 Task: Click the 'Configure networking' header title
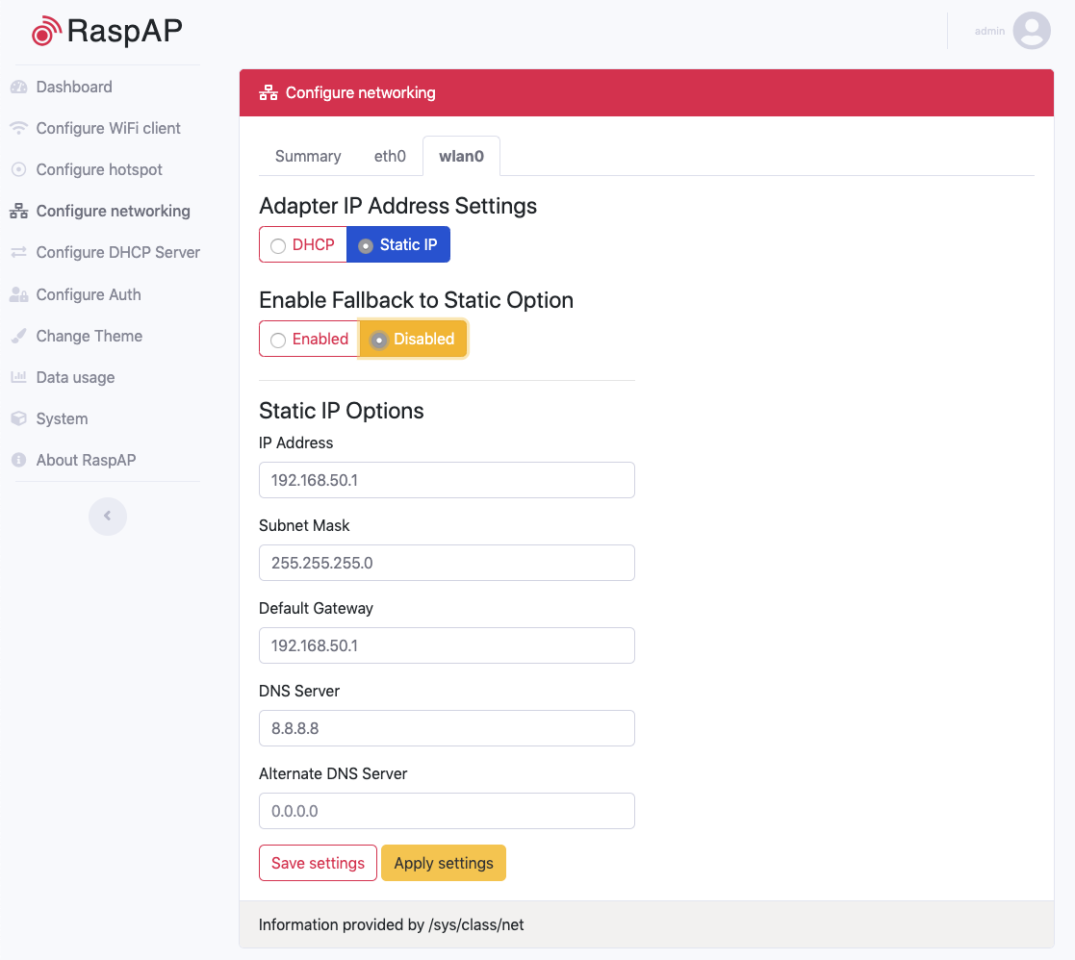coord(361,93)
